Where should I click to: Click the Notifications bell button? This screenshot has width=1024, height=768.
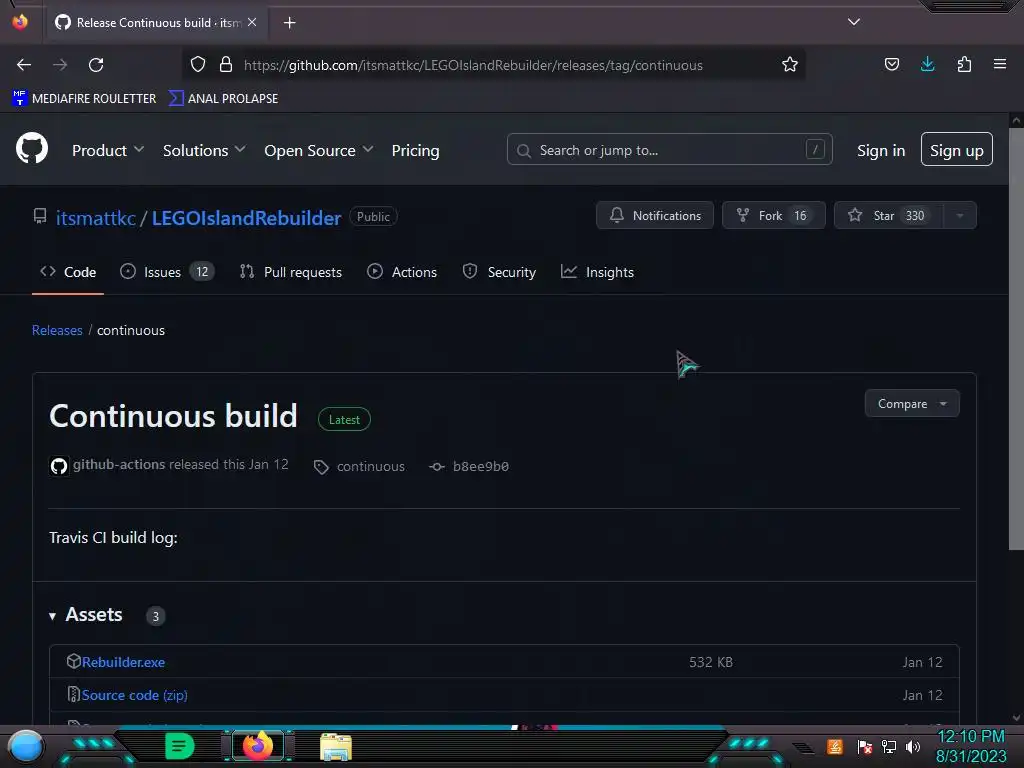(655, 216)
